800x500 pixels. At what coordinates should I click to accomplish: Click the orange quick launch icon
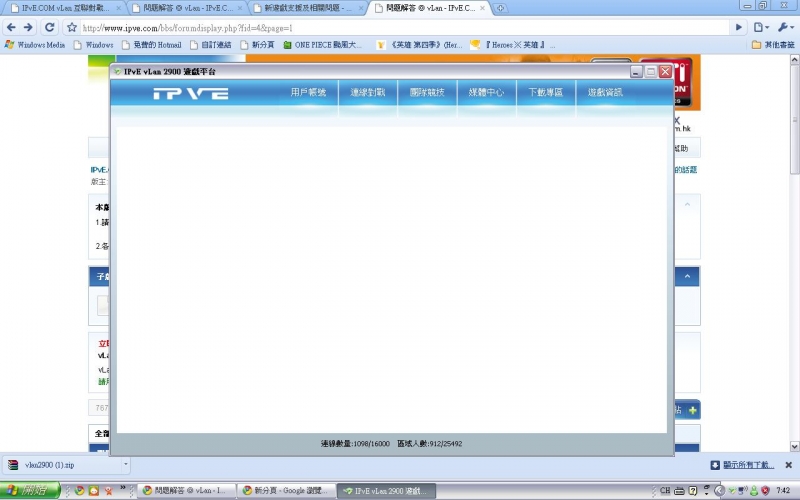[94, 490]
